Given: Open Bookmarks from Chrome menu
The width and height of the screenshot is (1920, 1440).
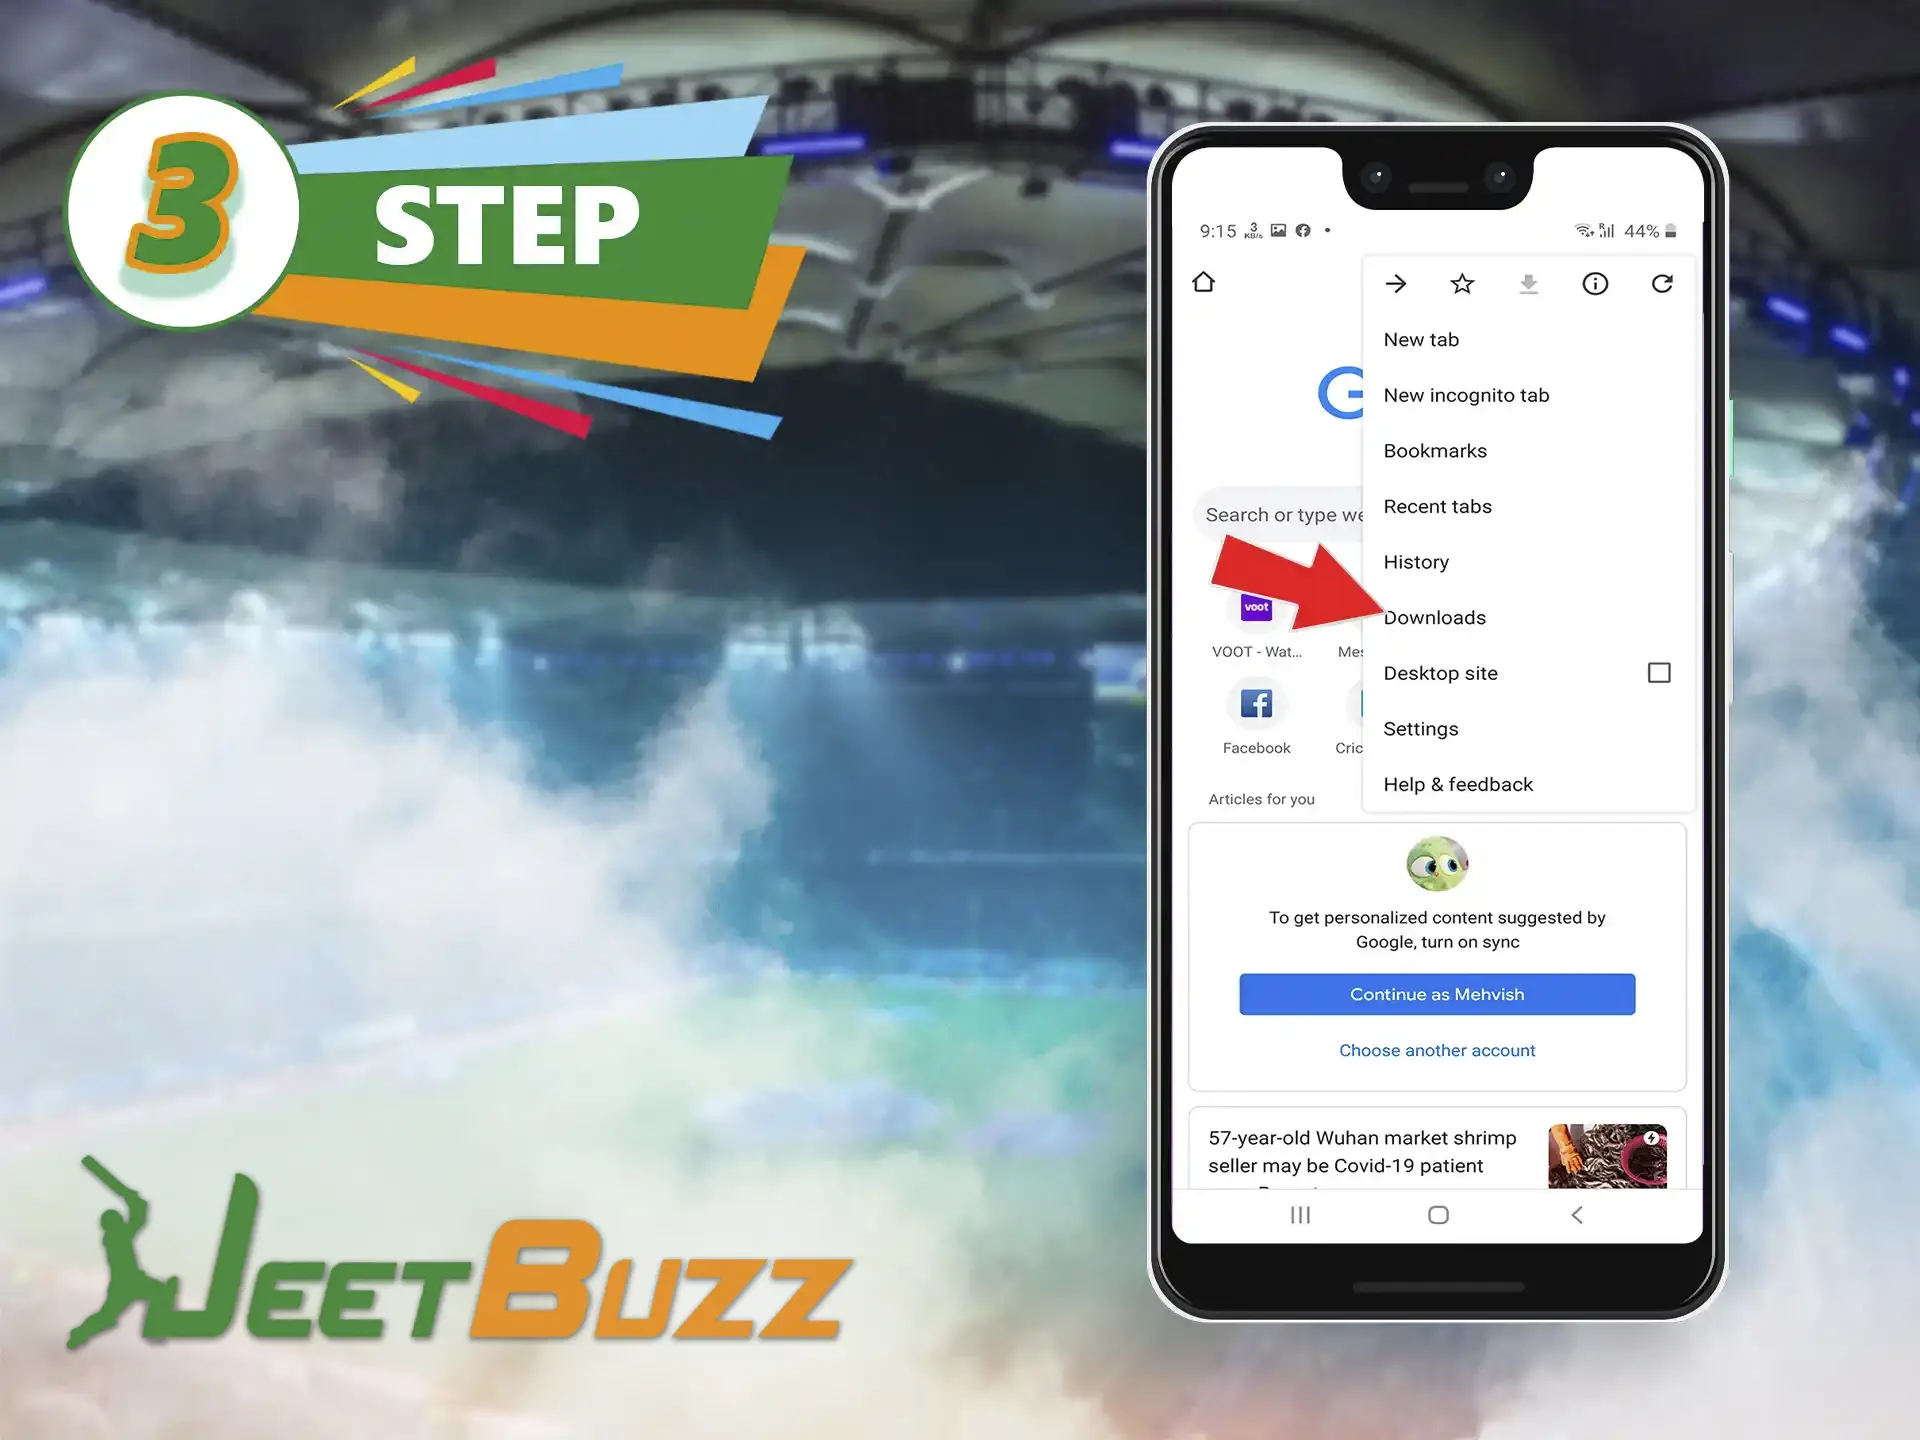Looking at the screenshot, I should pos(1435,449).
